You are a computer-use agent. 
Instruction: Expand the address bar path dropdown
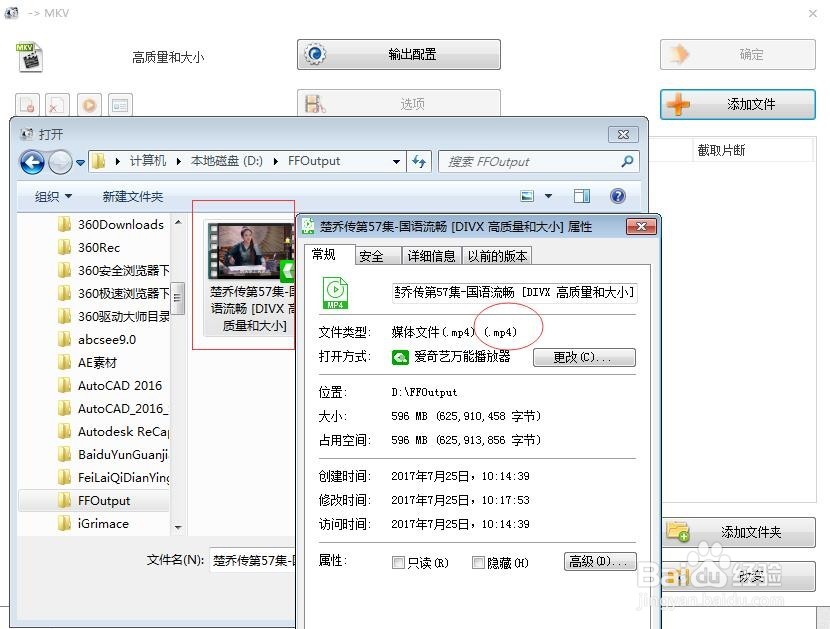point(394,161)
